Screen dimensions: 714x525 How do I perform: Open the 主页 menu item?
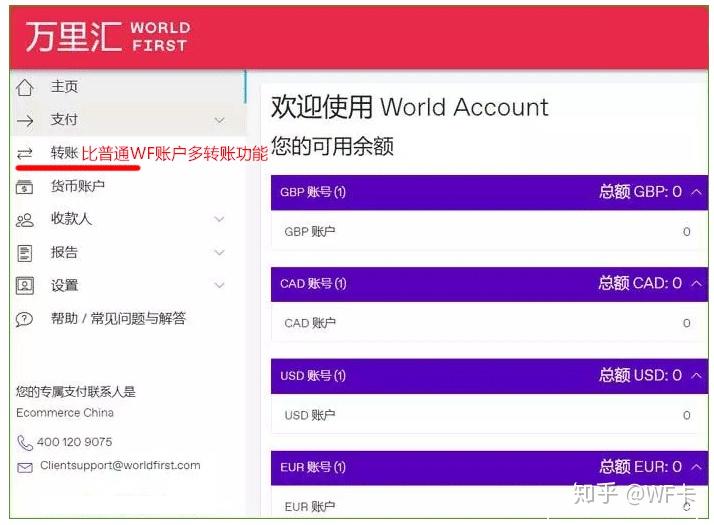coord(129,87)
